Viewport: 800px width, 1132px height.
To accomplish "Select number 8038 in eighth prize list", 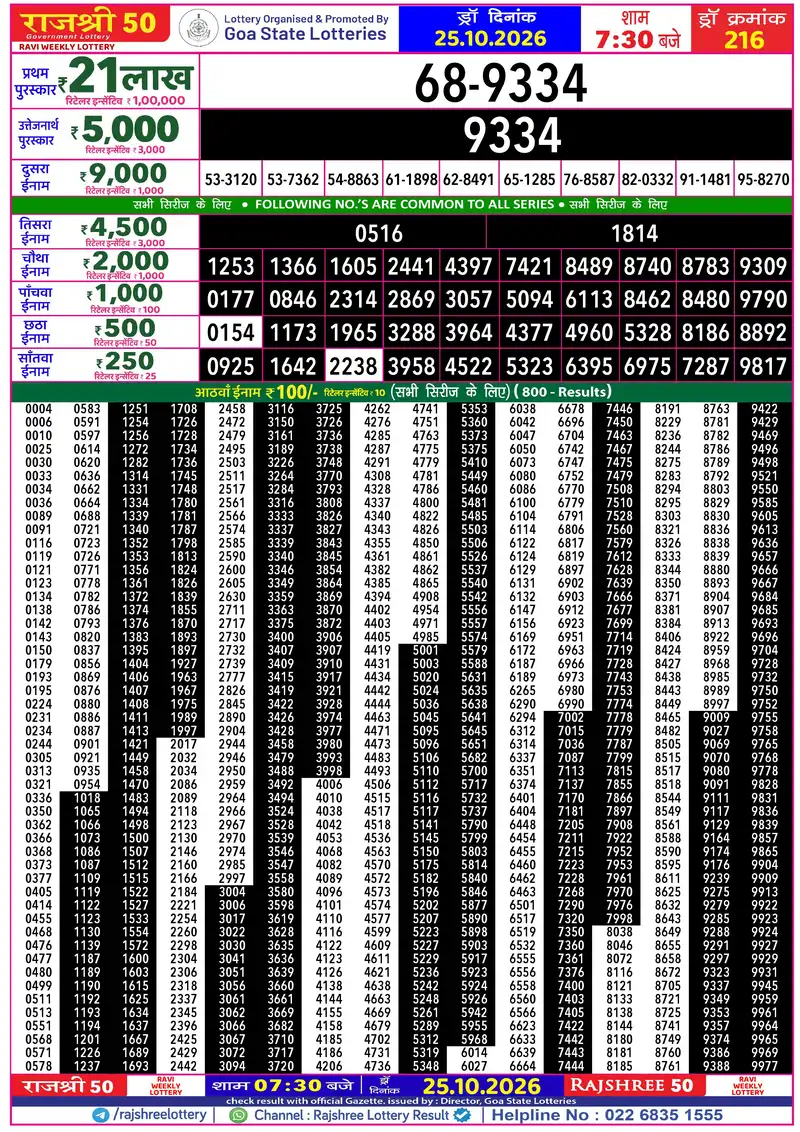I will 619,932.
